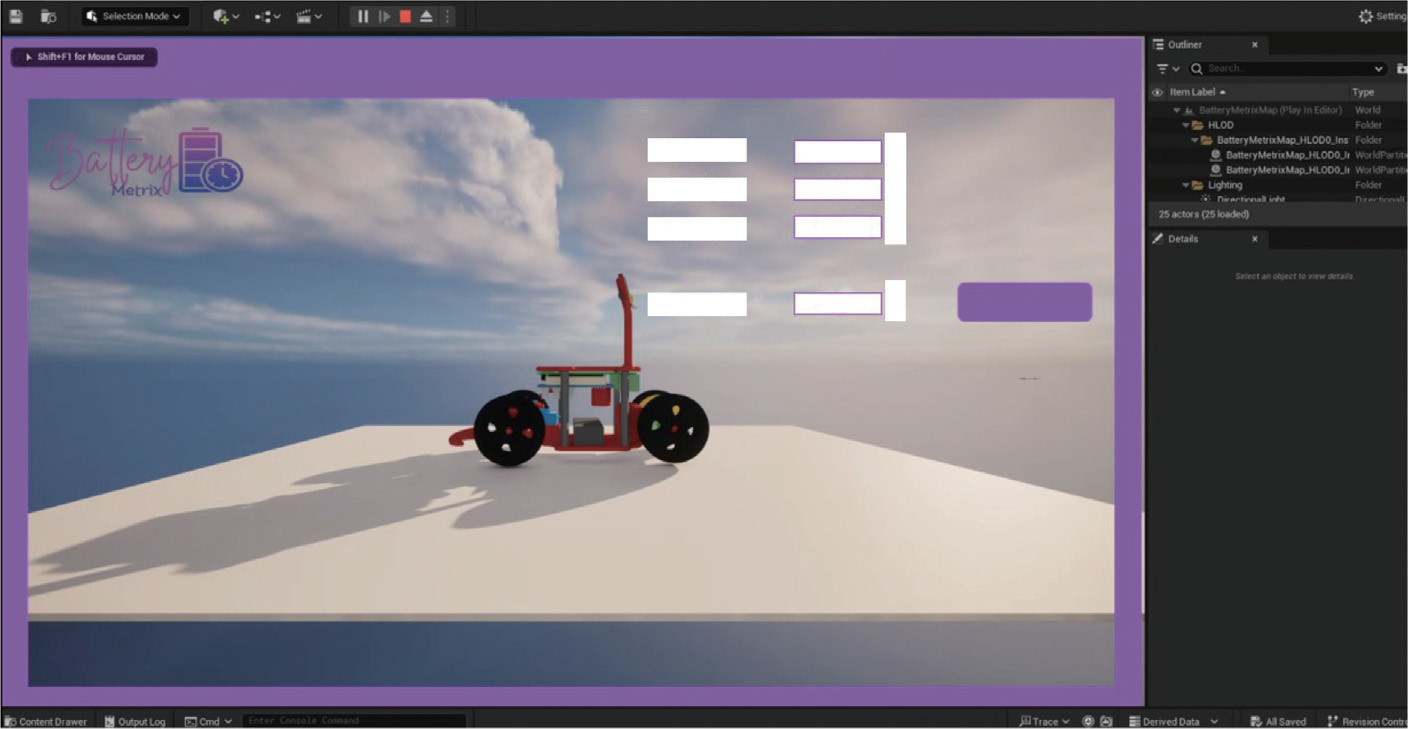Image resolution: width=1408 pixels, height=729 pixels.
Task: Stop the play session
Action: click(x=405, y=16)
